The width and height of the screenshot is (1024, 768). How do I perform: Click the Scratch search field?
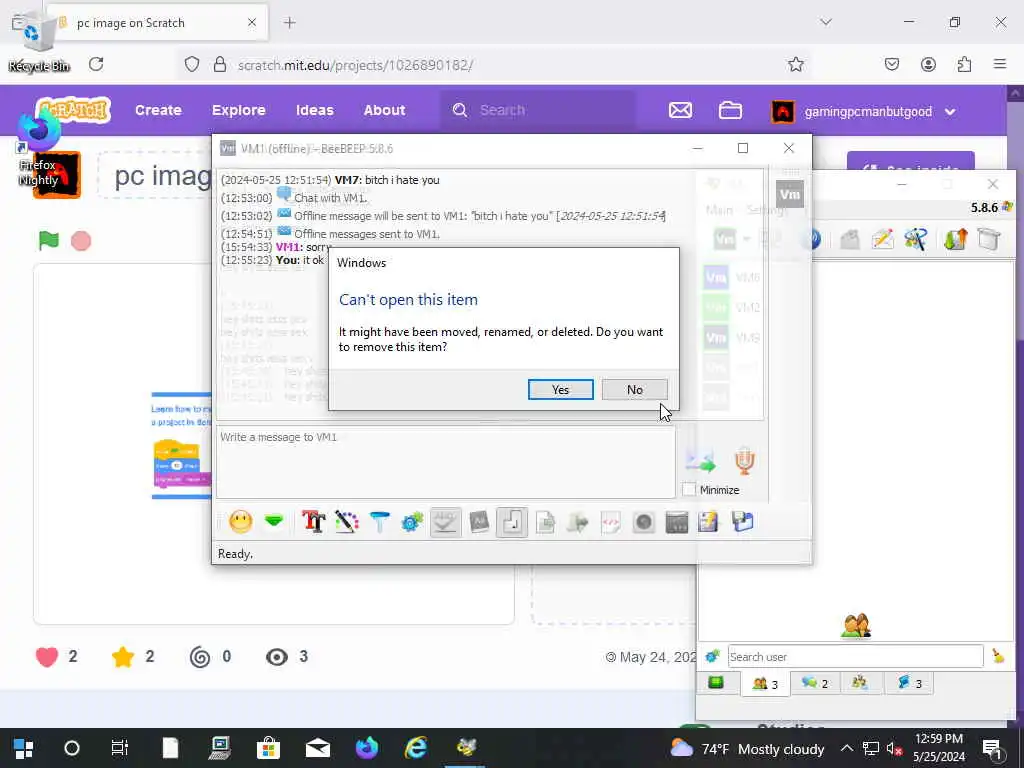(x=539, y=110)
